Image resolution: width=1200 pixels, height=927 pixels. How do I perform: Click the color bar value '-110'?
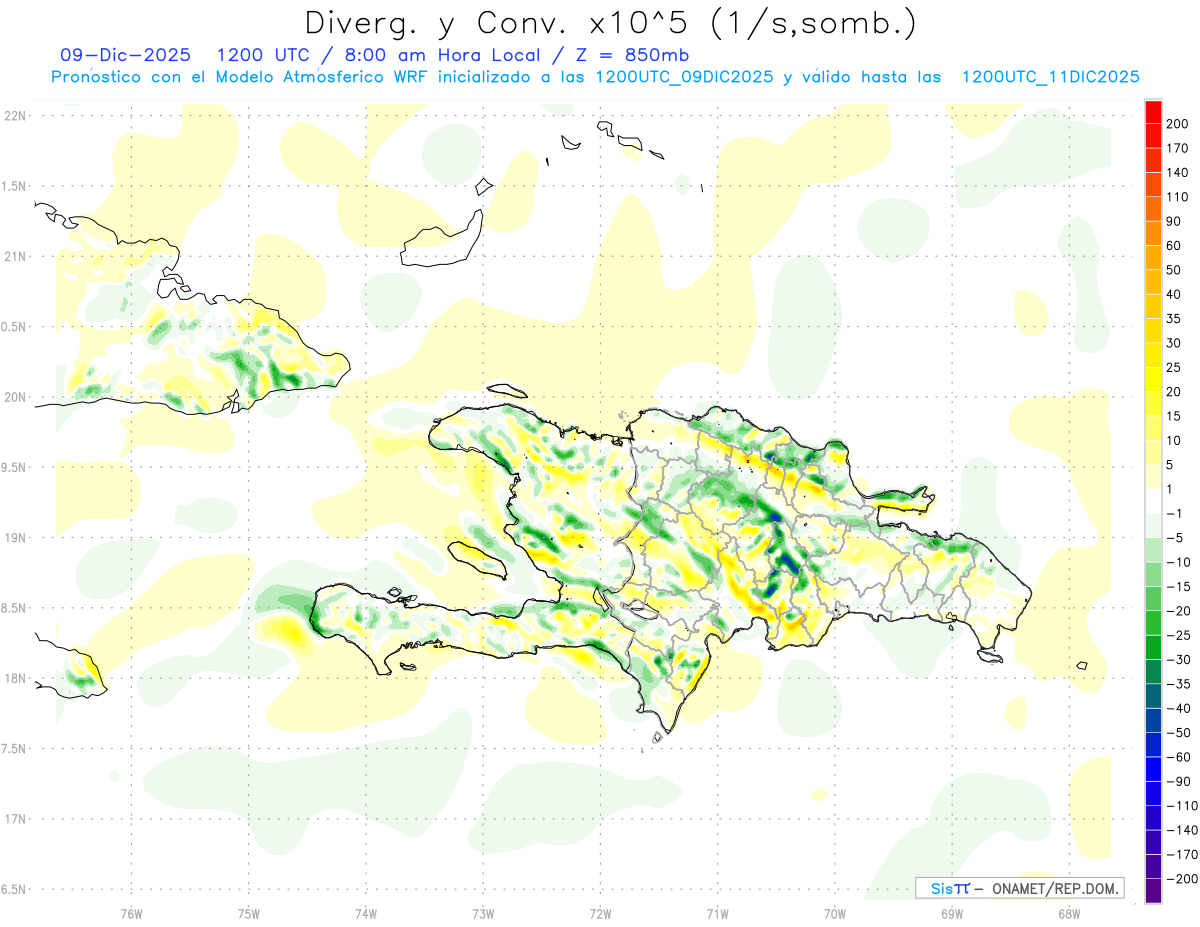tap(1184, 806)
